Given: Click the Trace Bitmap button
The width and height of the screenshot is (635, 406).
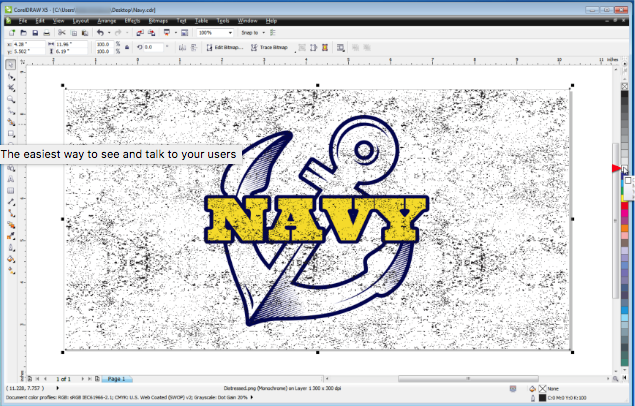Looking at the screenshot, I should (x=269, y=47).
